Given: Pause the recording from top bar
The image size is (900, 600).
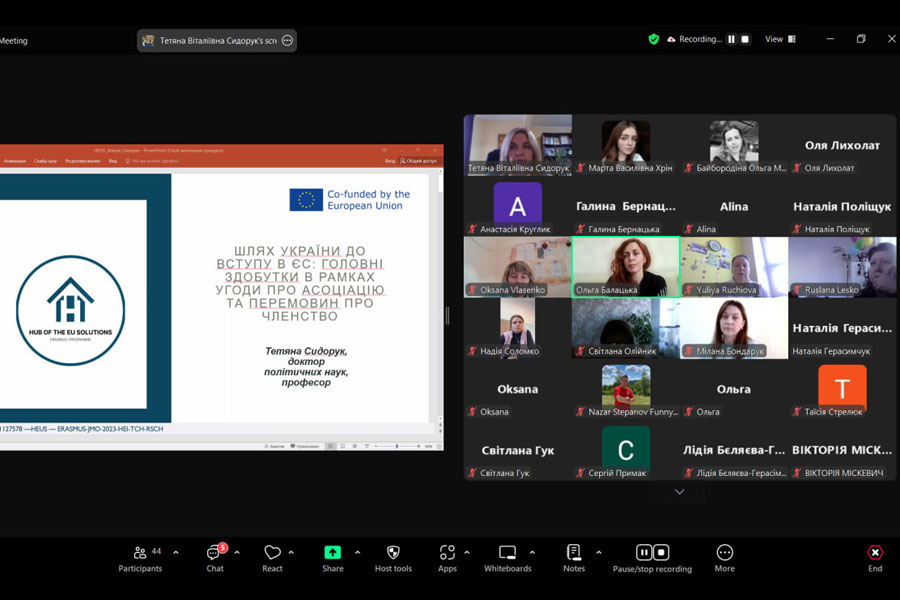Looking at the screenshot, I should 732,39.
